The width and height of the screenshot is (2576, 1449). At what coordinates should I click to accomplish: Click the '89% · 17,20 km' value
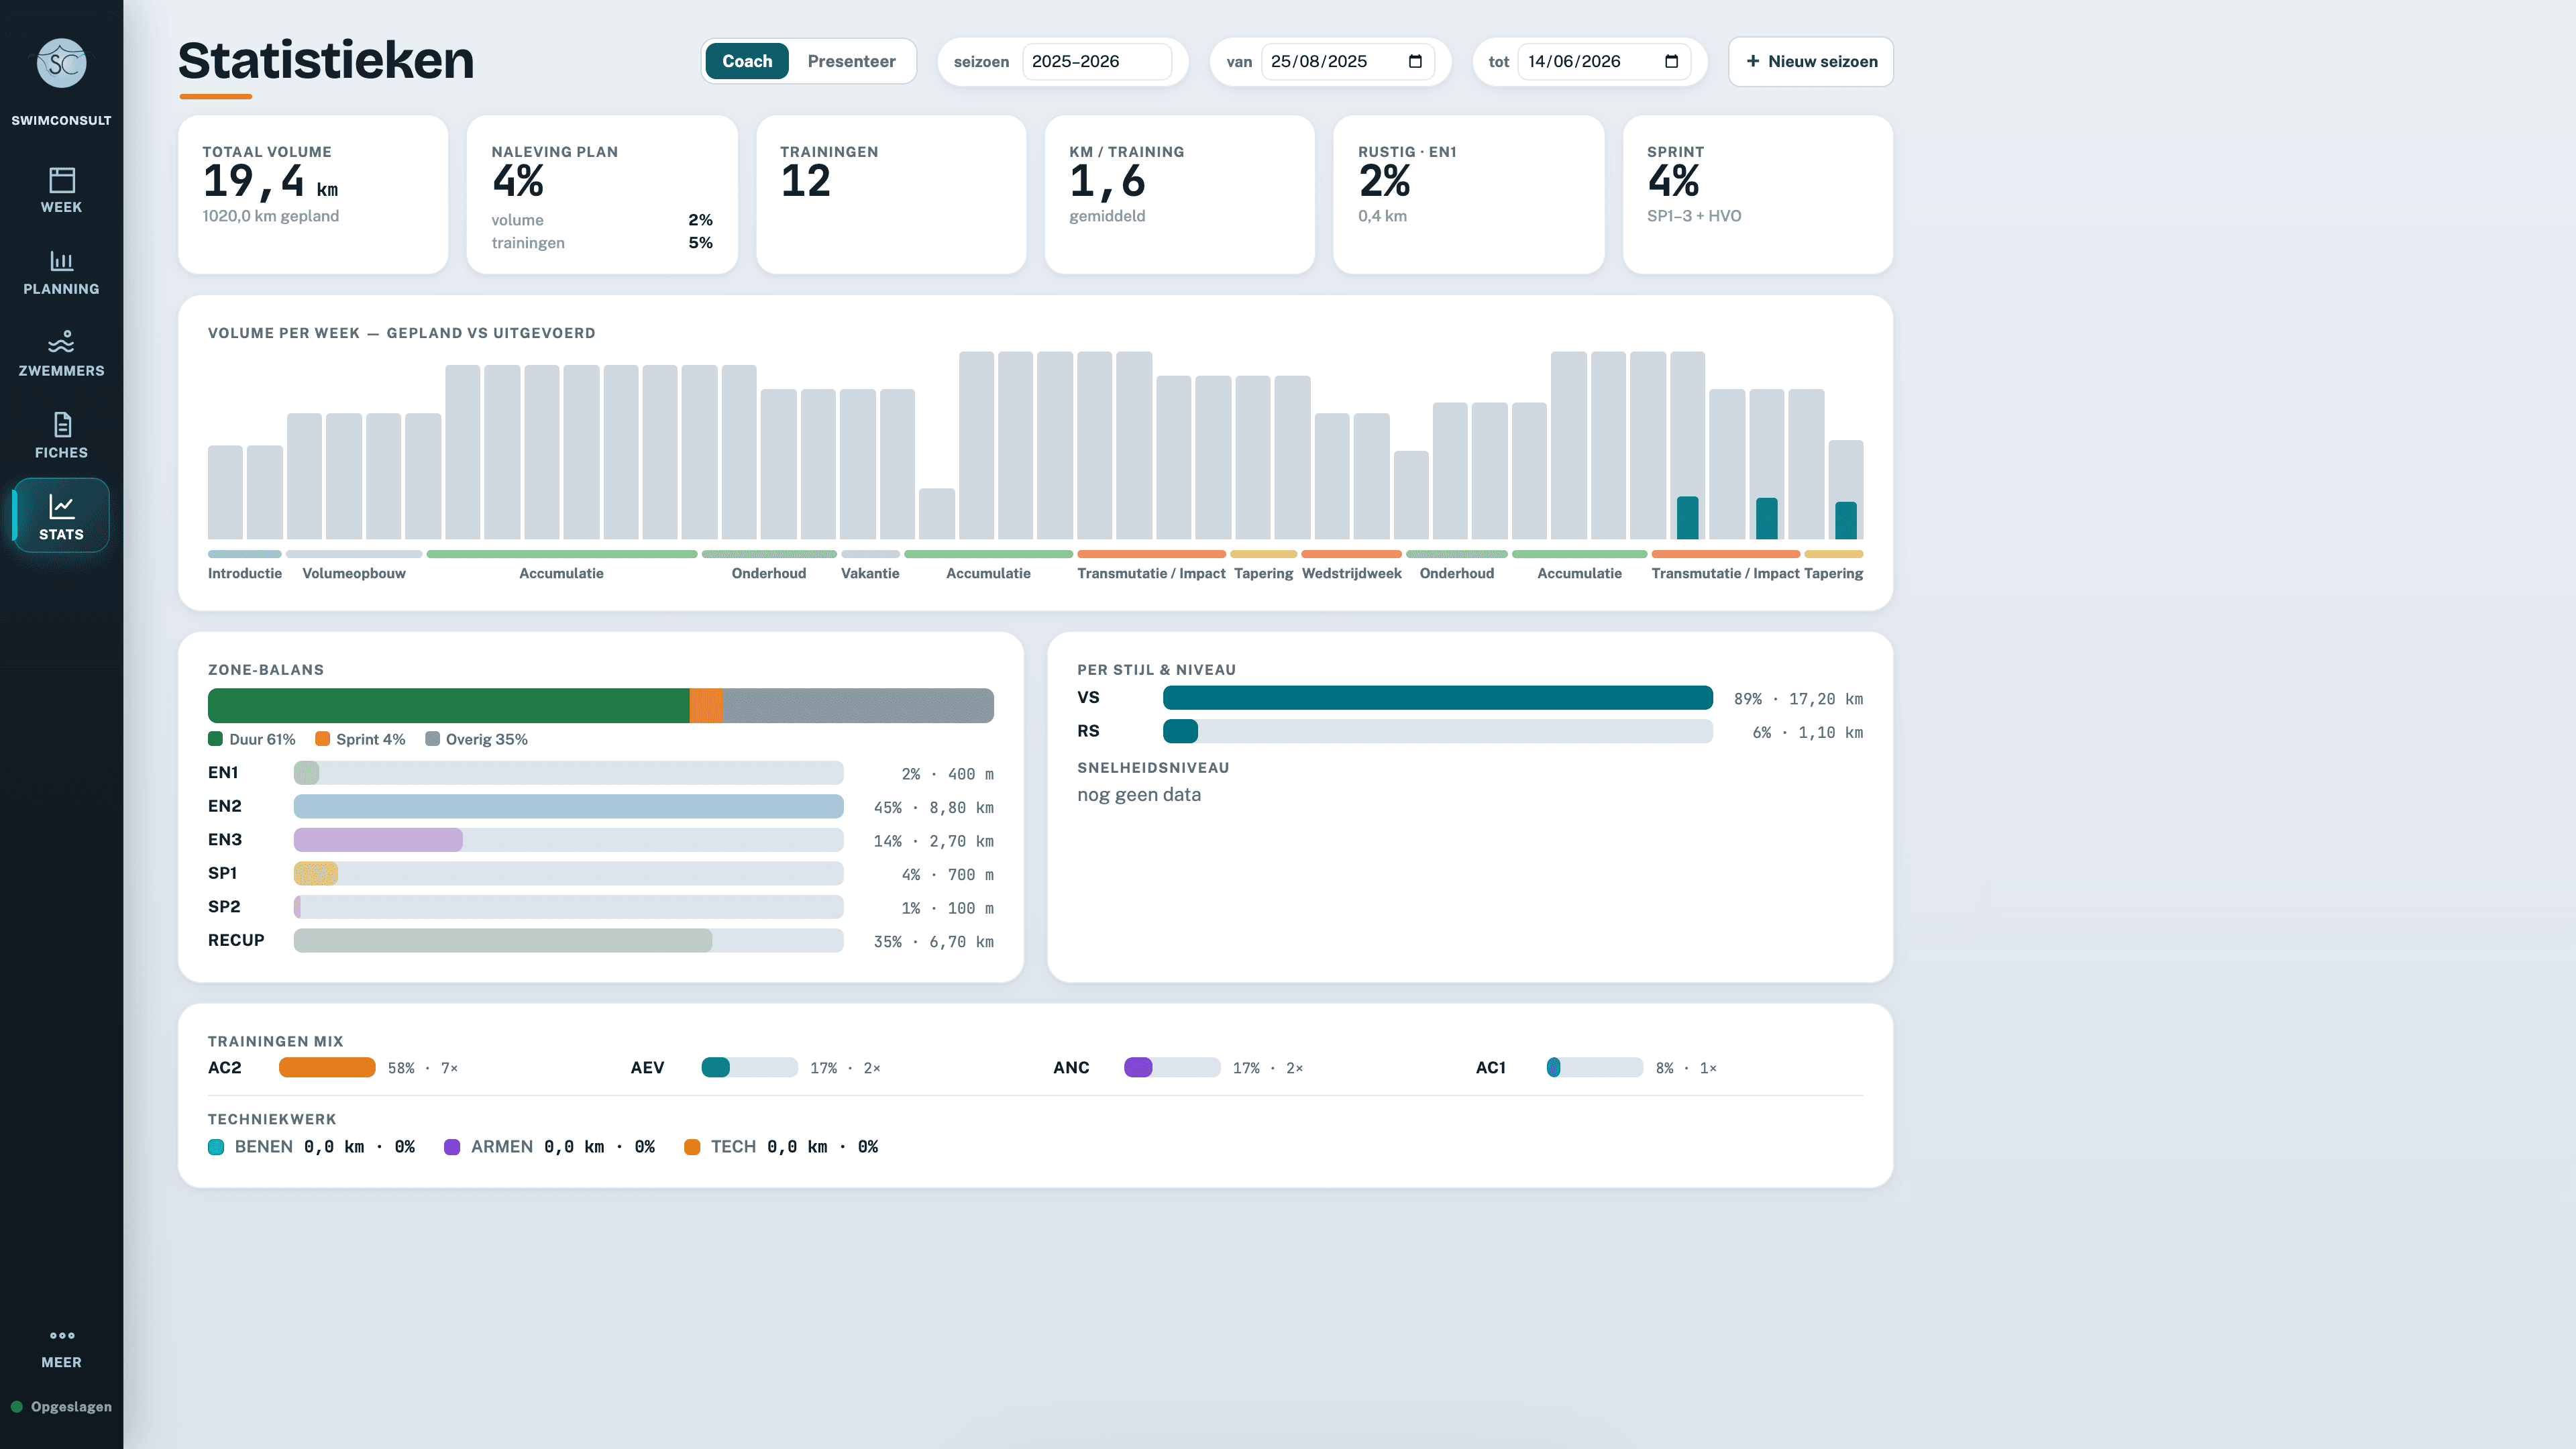tap(1798, 699)
